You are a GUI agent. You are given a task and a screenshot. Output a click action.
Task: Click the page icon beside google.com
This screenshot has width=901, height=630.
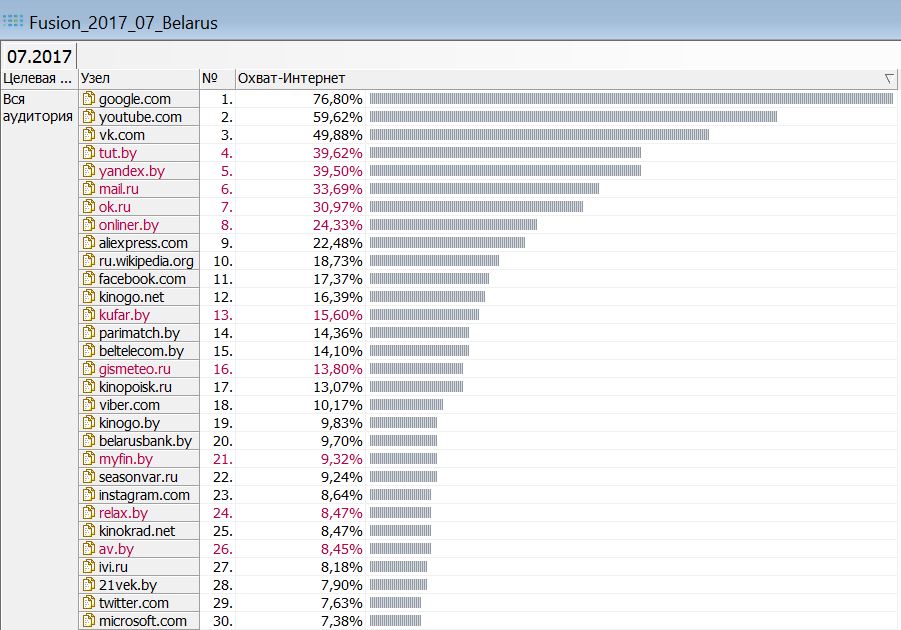[89, 99]
